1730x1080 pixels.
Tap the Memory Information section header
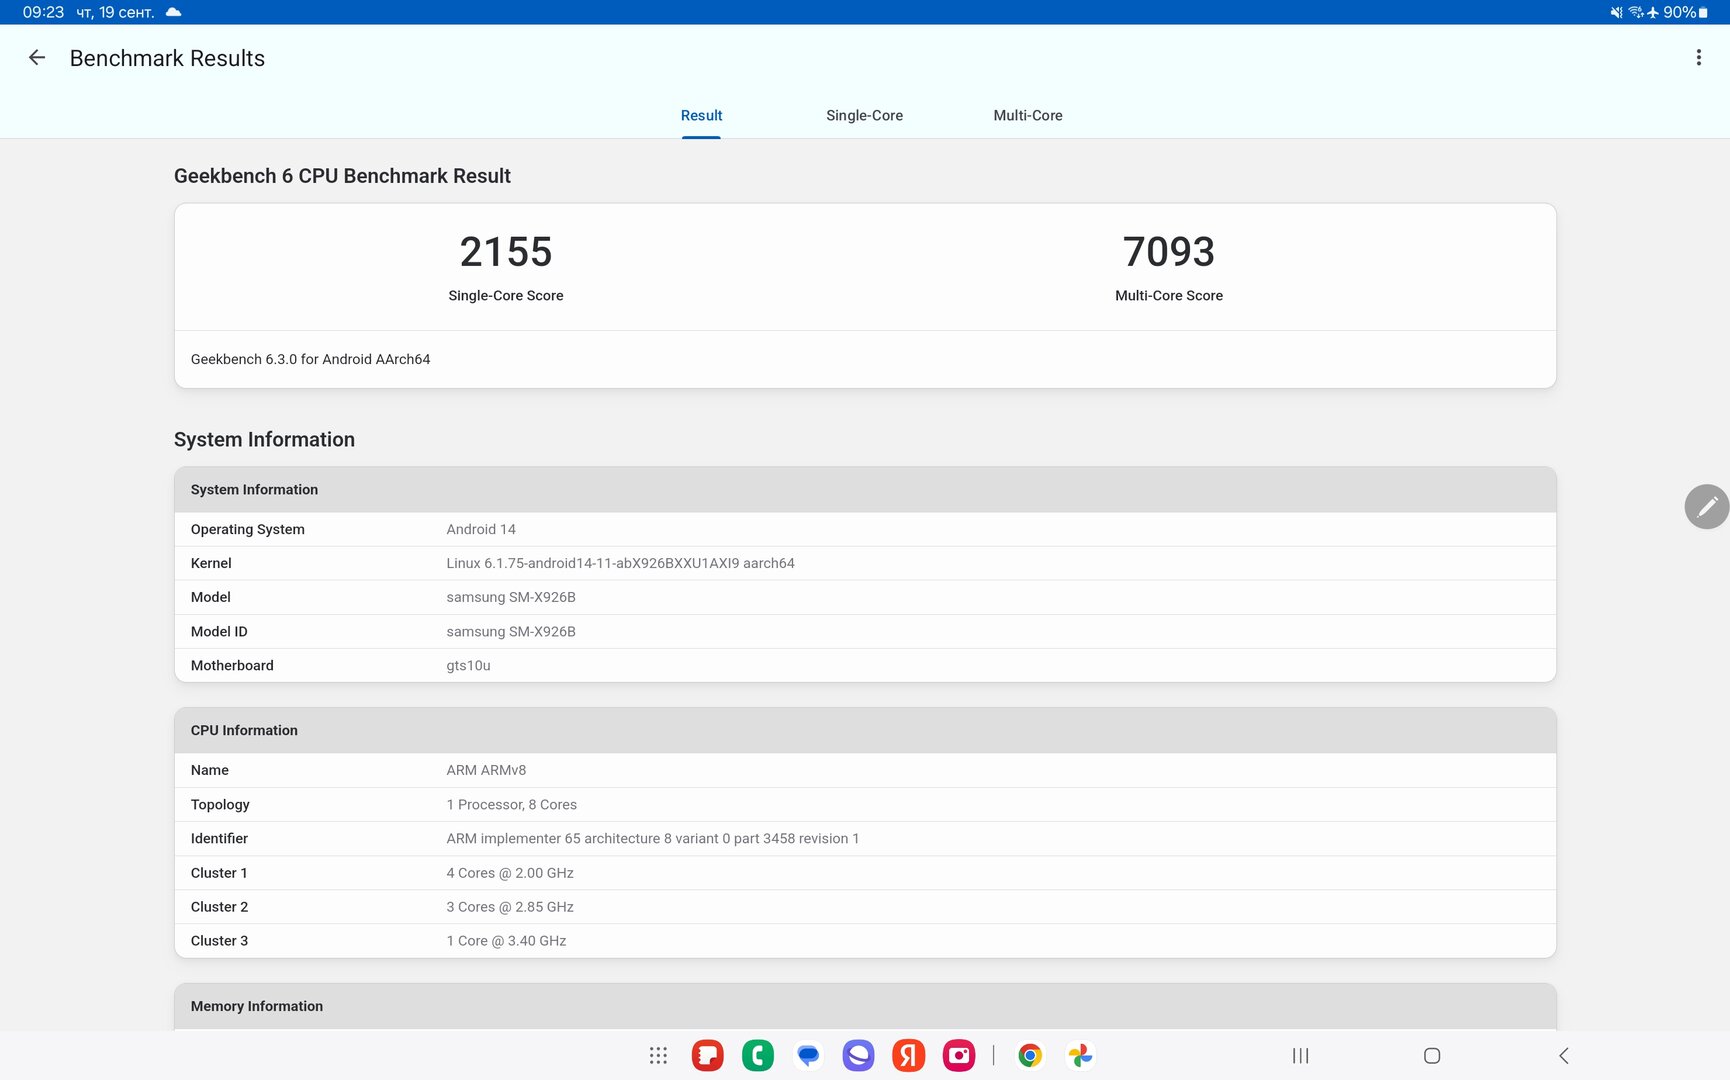click(865, 1006)
